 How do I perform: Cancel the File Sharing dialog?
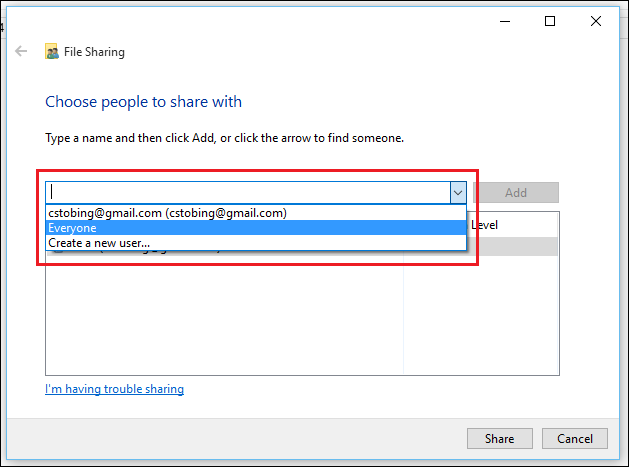(x=575, y=438)
